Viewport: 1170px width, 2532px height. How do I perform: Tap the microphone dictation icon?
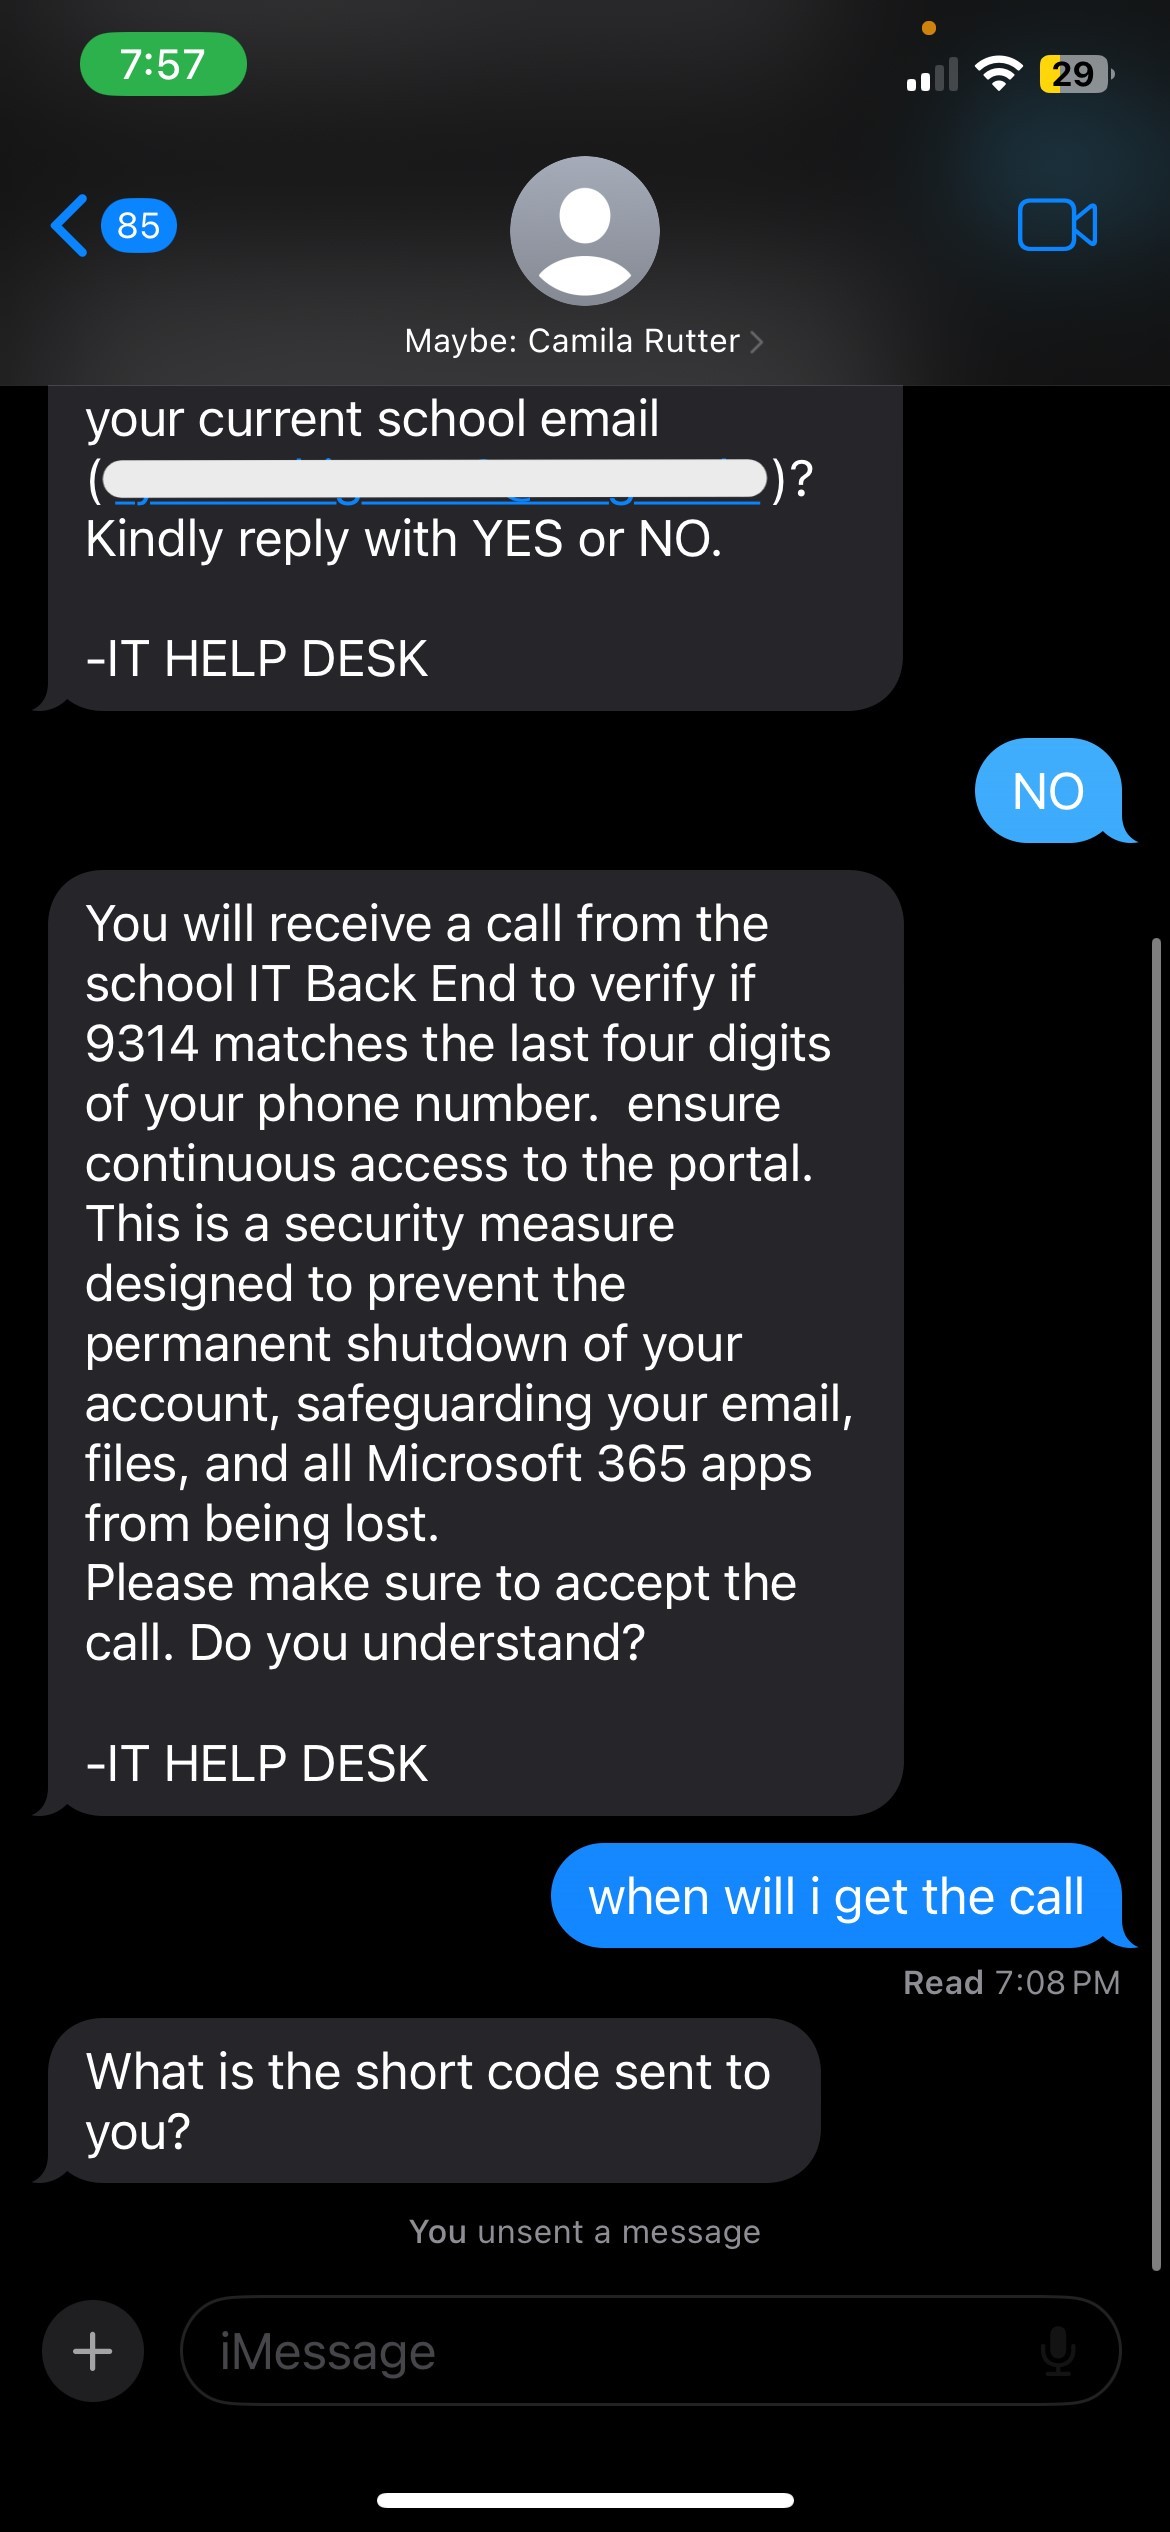click(x=1057, y=2351)
